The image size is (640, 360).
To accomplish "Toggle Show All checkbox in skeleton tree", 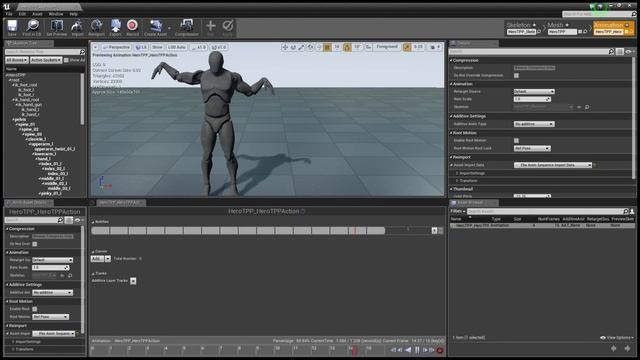I will (x=66, y=60).
